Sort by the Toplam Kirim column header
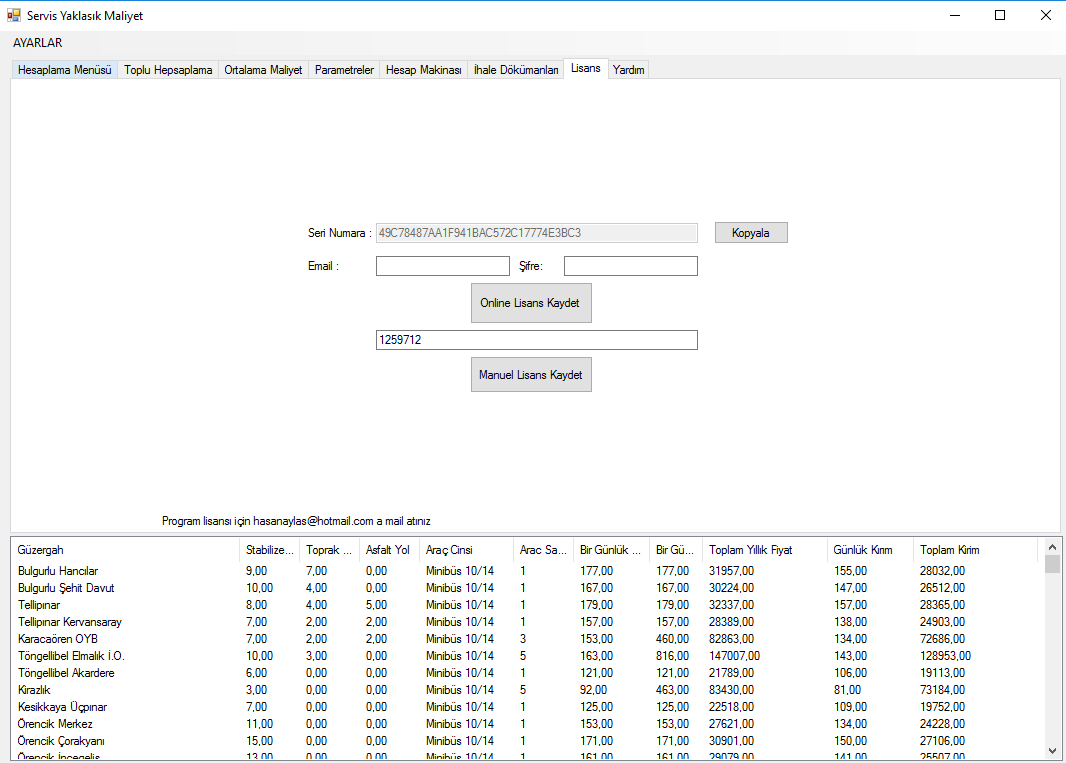The width and height of the screenshot is (1066, 763). click(976, 550)
